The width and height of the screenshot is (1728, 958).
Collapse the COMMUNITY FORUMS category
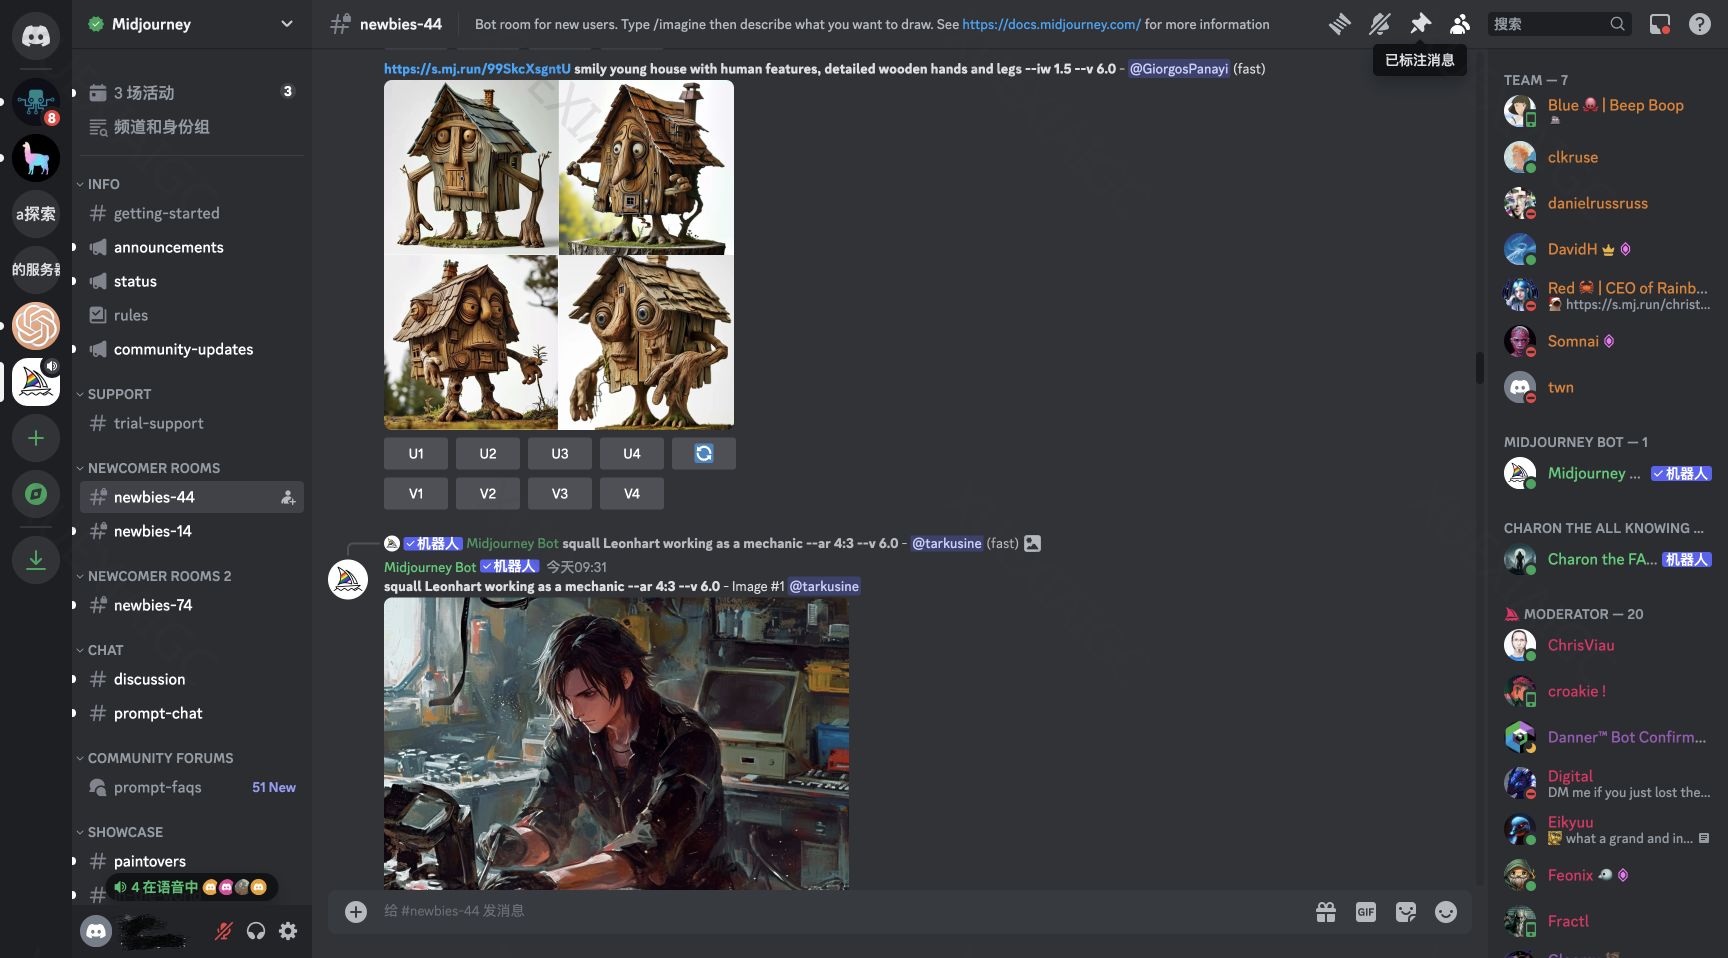coord(155,758)
